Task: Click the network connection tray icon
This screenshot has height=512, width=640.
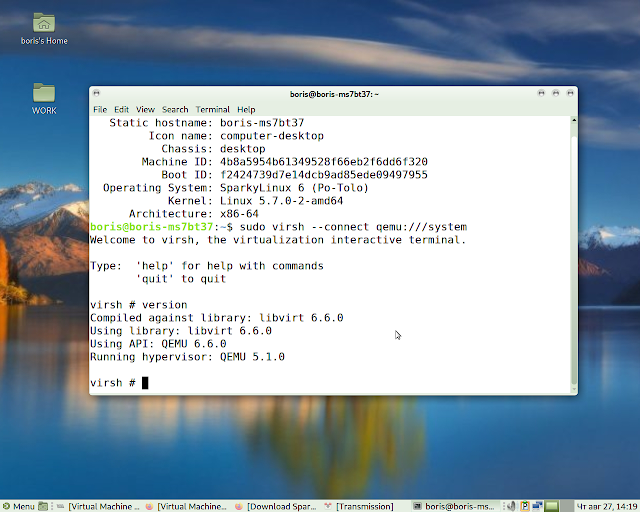Action: point(537,506)
